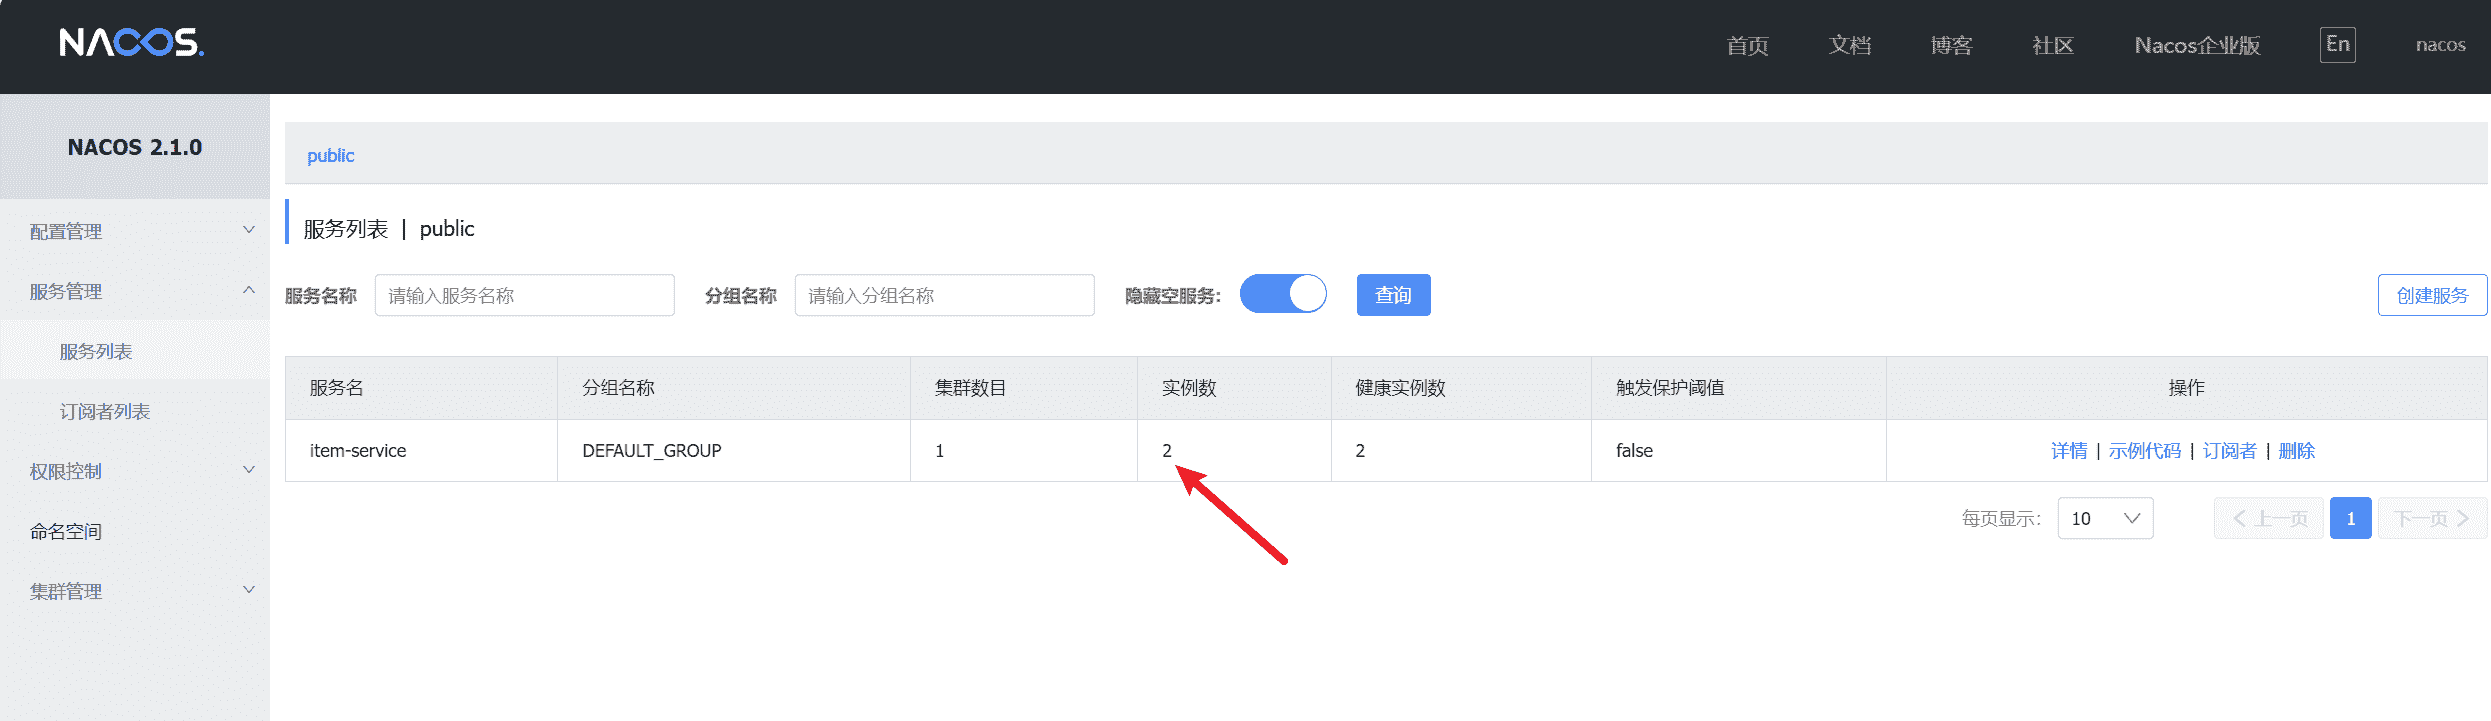
Task: Focus the service name input field
Action: coord(524,295)
